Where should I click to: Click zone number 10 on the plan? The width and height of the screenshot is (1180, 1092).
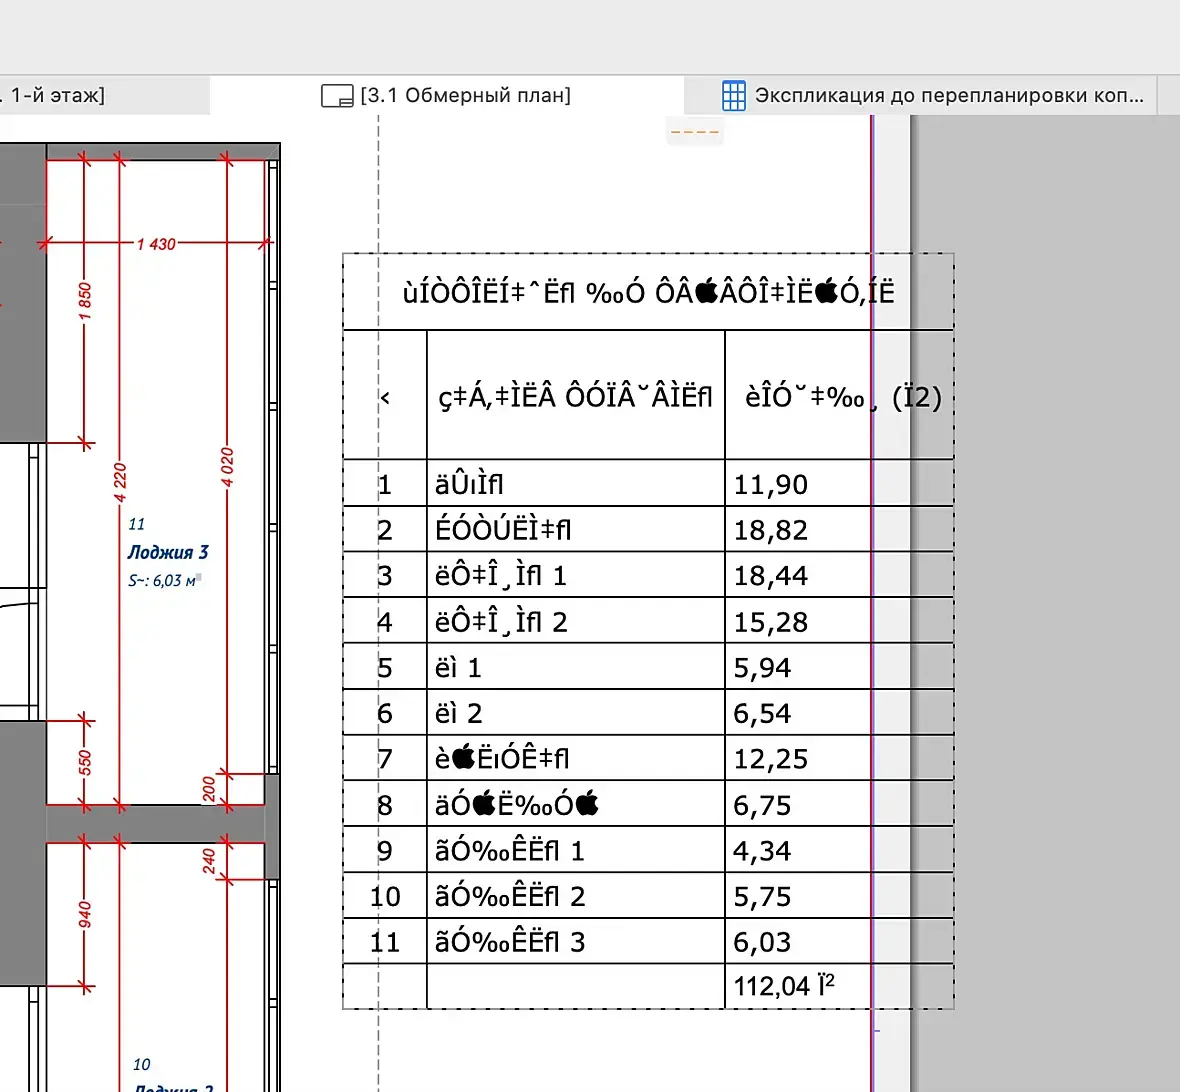click(141, 1064)
